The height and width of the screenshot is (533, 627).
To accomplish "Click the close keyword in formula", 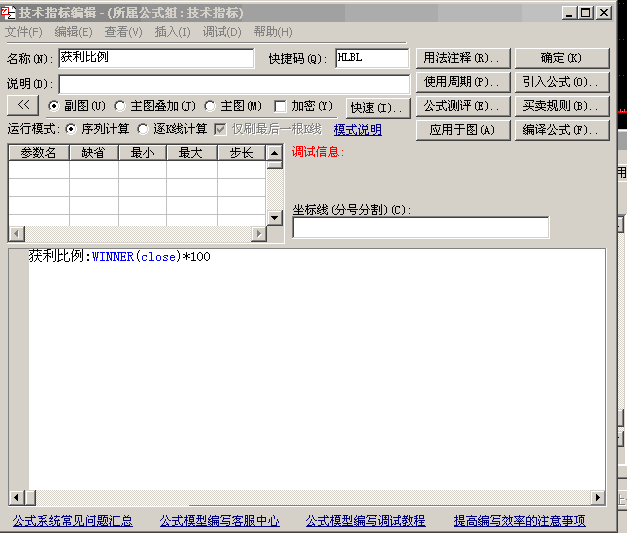I will (x=158, y=257).
